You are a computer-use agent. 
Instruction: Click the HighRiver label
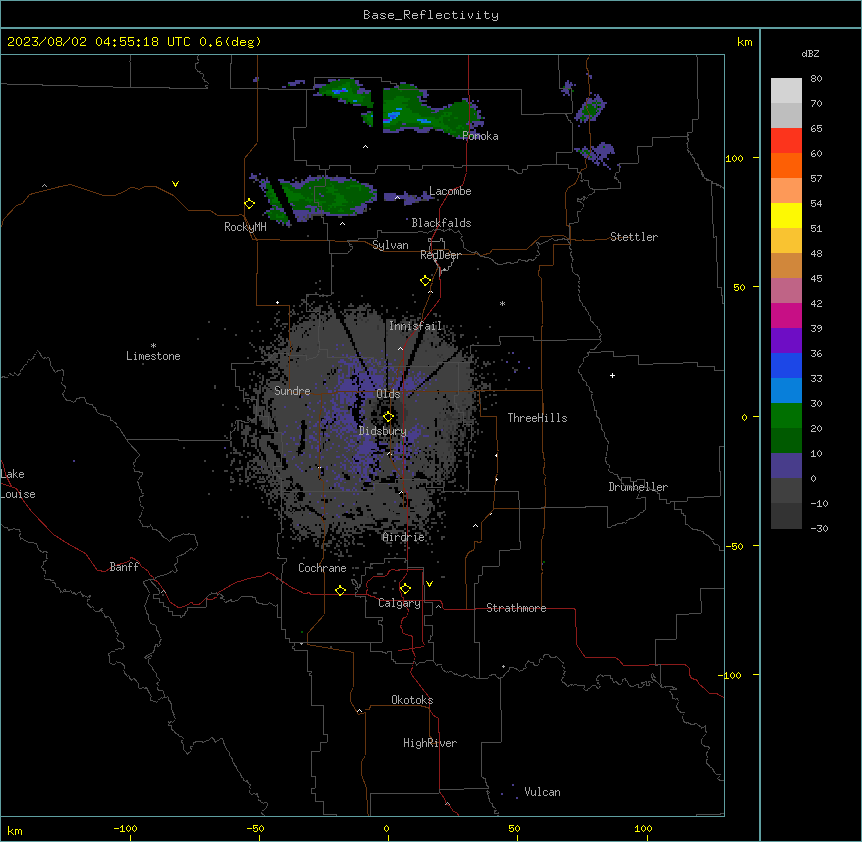click(430, 743)
